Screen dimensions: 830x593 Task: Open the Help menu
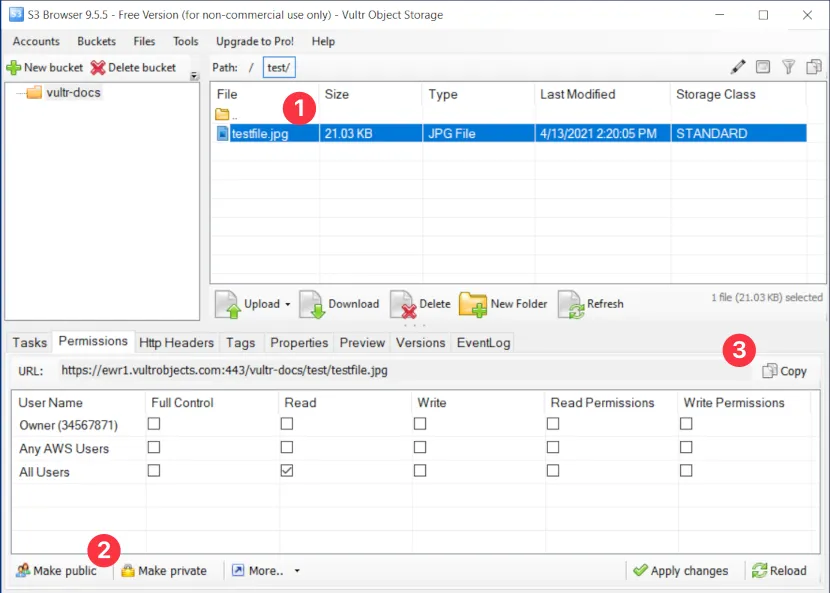point(323,41)
